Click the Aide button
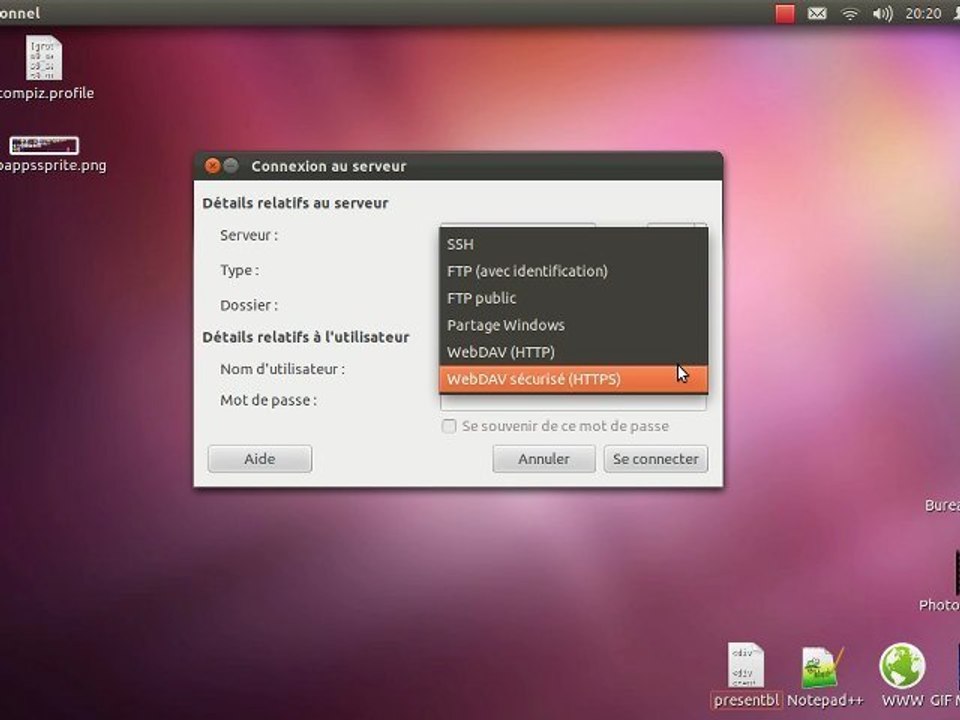This screenshot has width=960, height=720. [x=260, y=459]
